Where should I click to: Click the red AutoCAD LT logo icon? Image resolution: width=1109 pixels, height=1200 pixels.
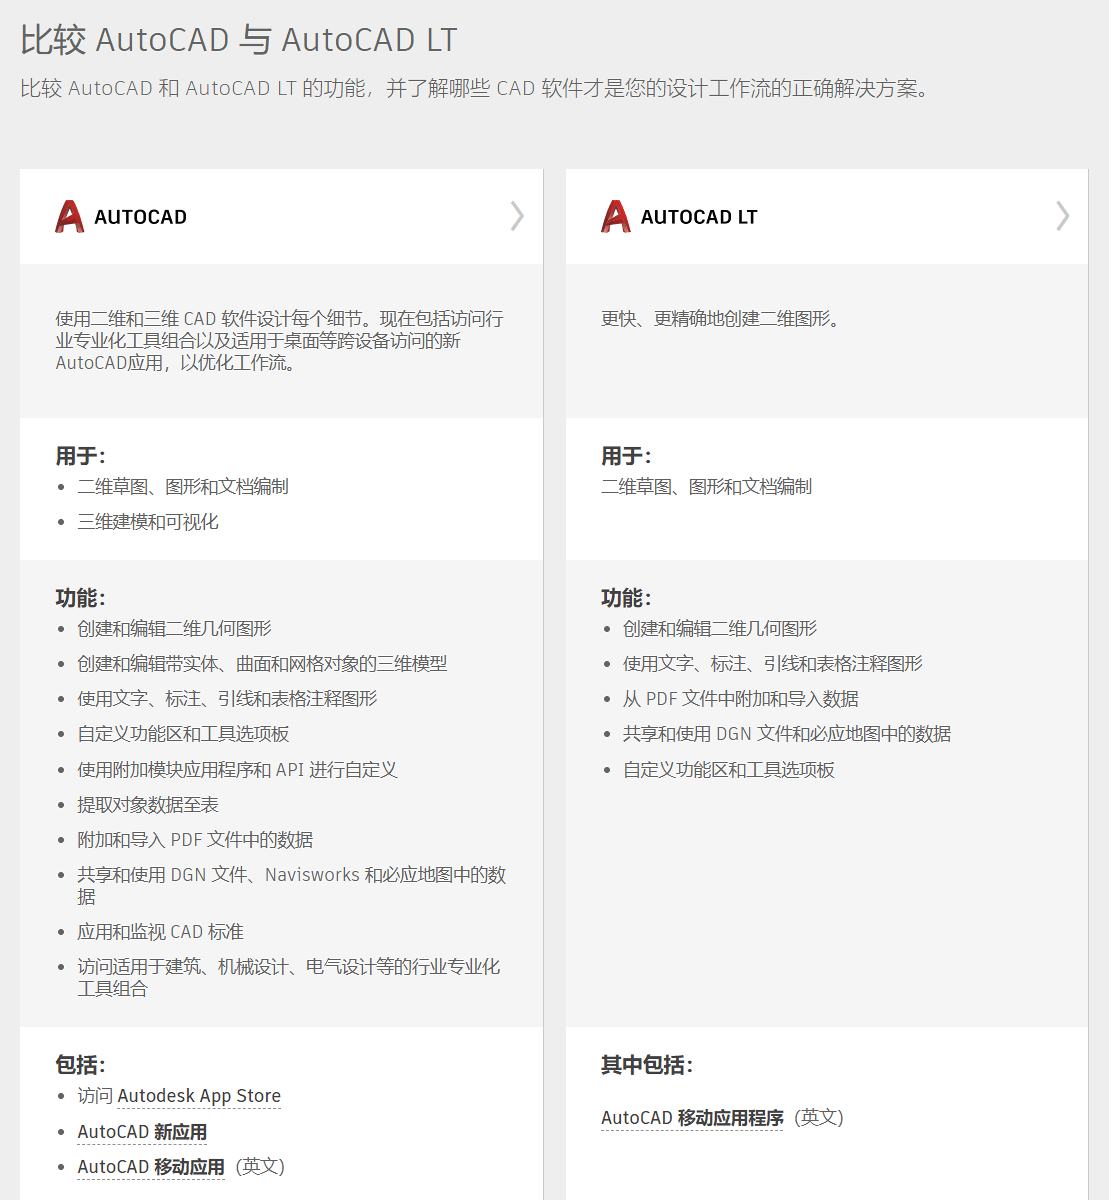pyautogui.click(x=616, y=216)
